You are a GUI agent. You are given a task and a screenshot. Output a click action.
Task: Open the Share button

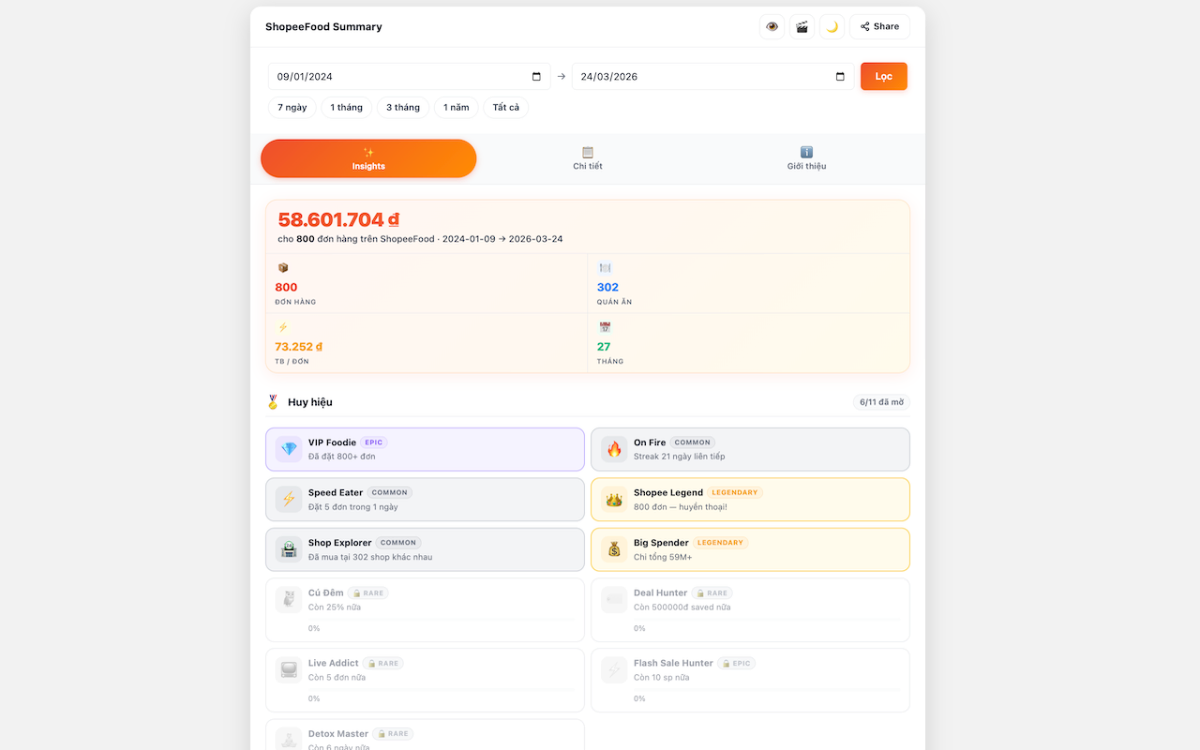(880, 27)
